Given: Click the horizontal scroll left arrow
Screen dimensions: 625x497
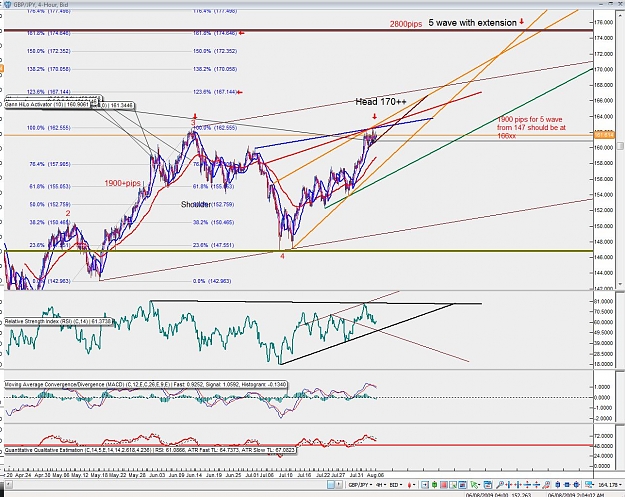Looking at the screenshot, I should [x=9, y=485].
